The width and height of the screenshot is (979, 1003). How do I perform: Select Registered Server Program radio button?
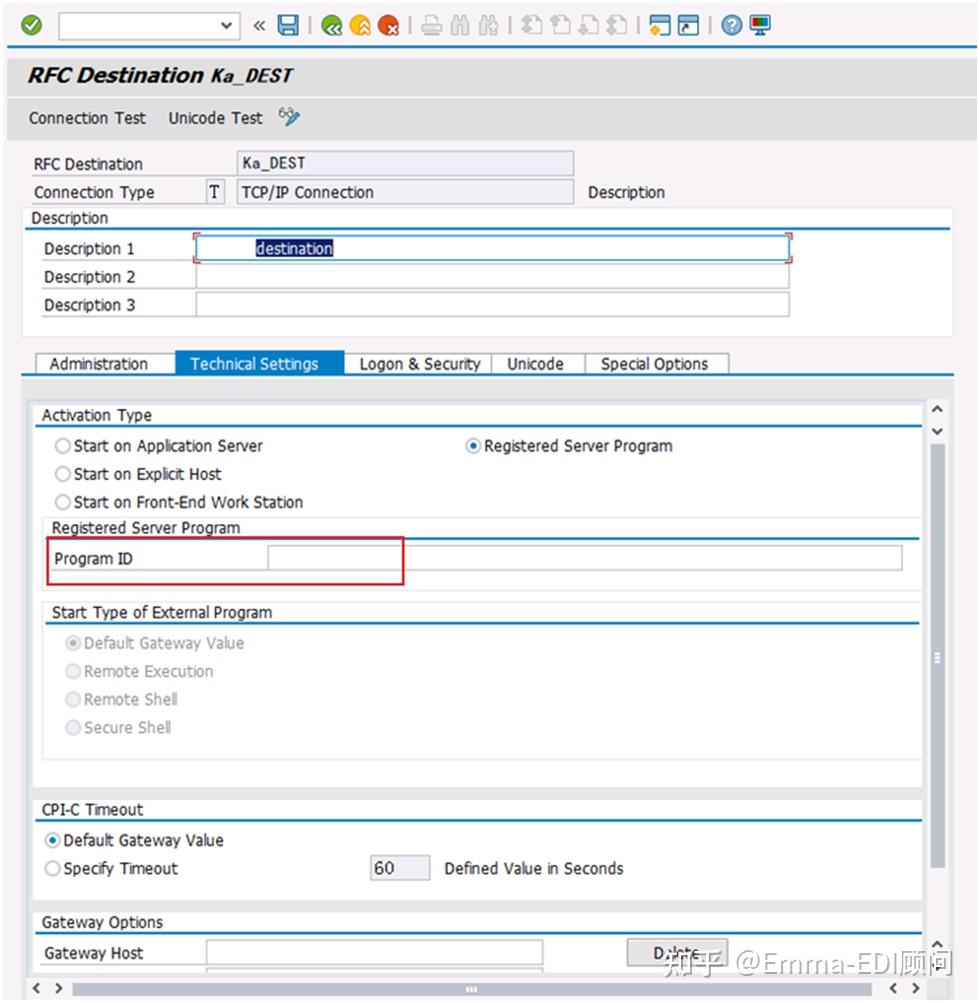473,446
